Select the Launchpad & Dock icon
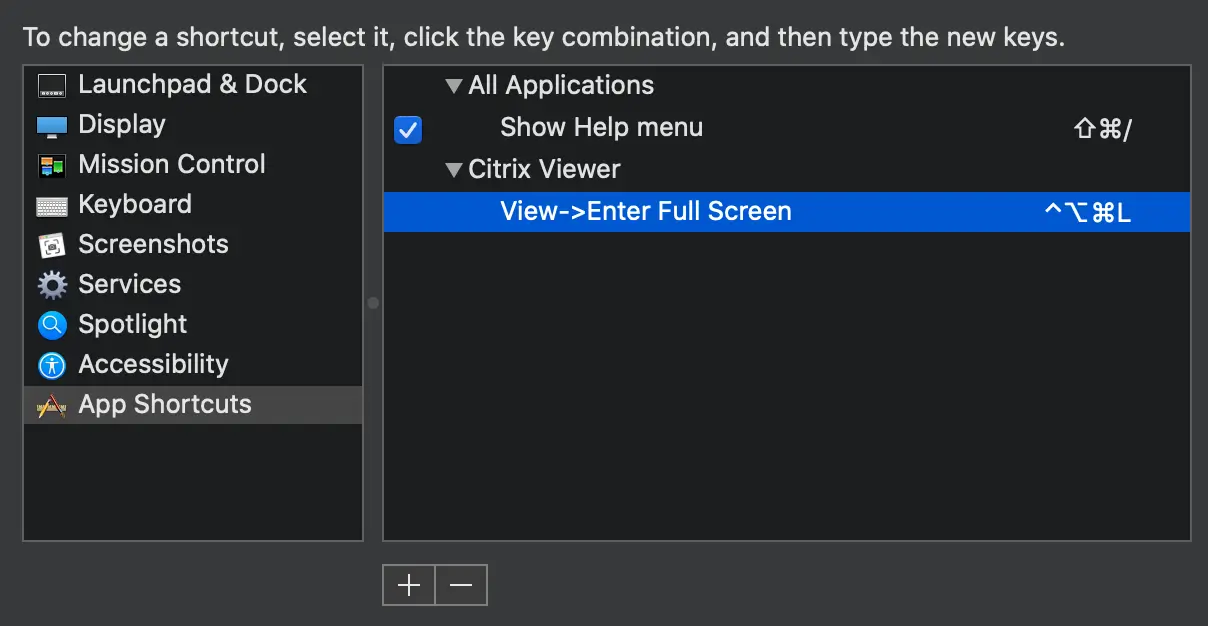 51,84
